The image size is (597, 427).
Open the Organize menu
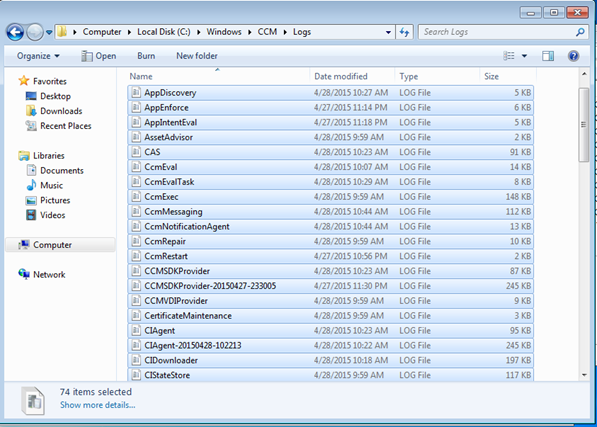[x=38, y=56]
